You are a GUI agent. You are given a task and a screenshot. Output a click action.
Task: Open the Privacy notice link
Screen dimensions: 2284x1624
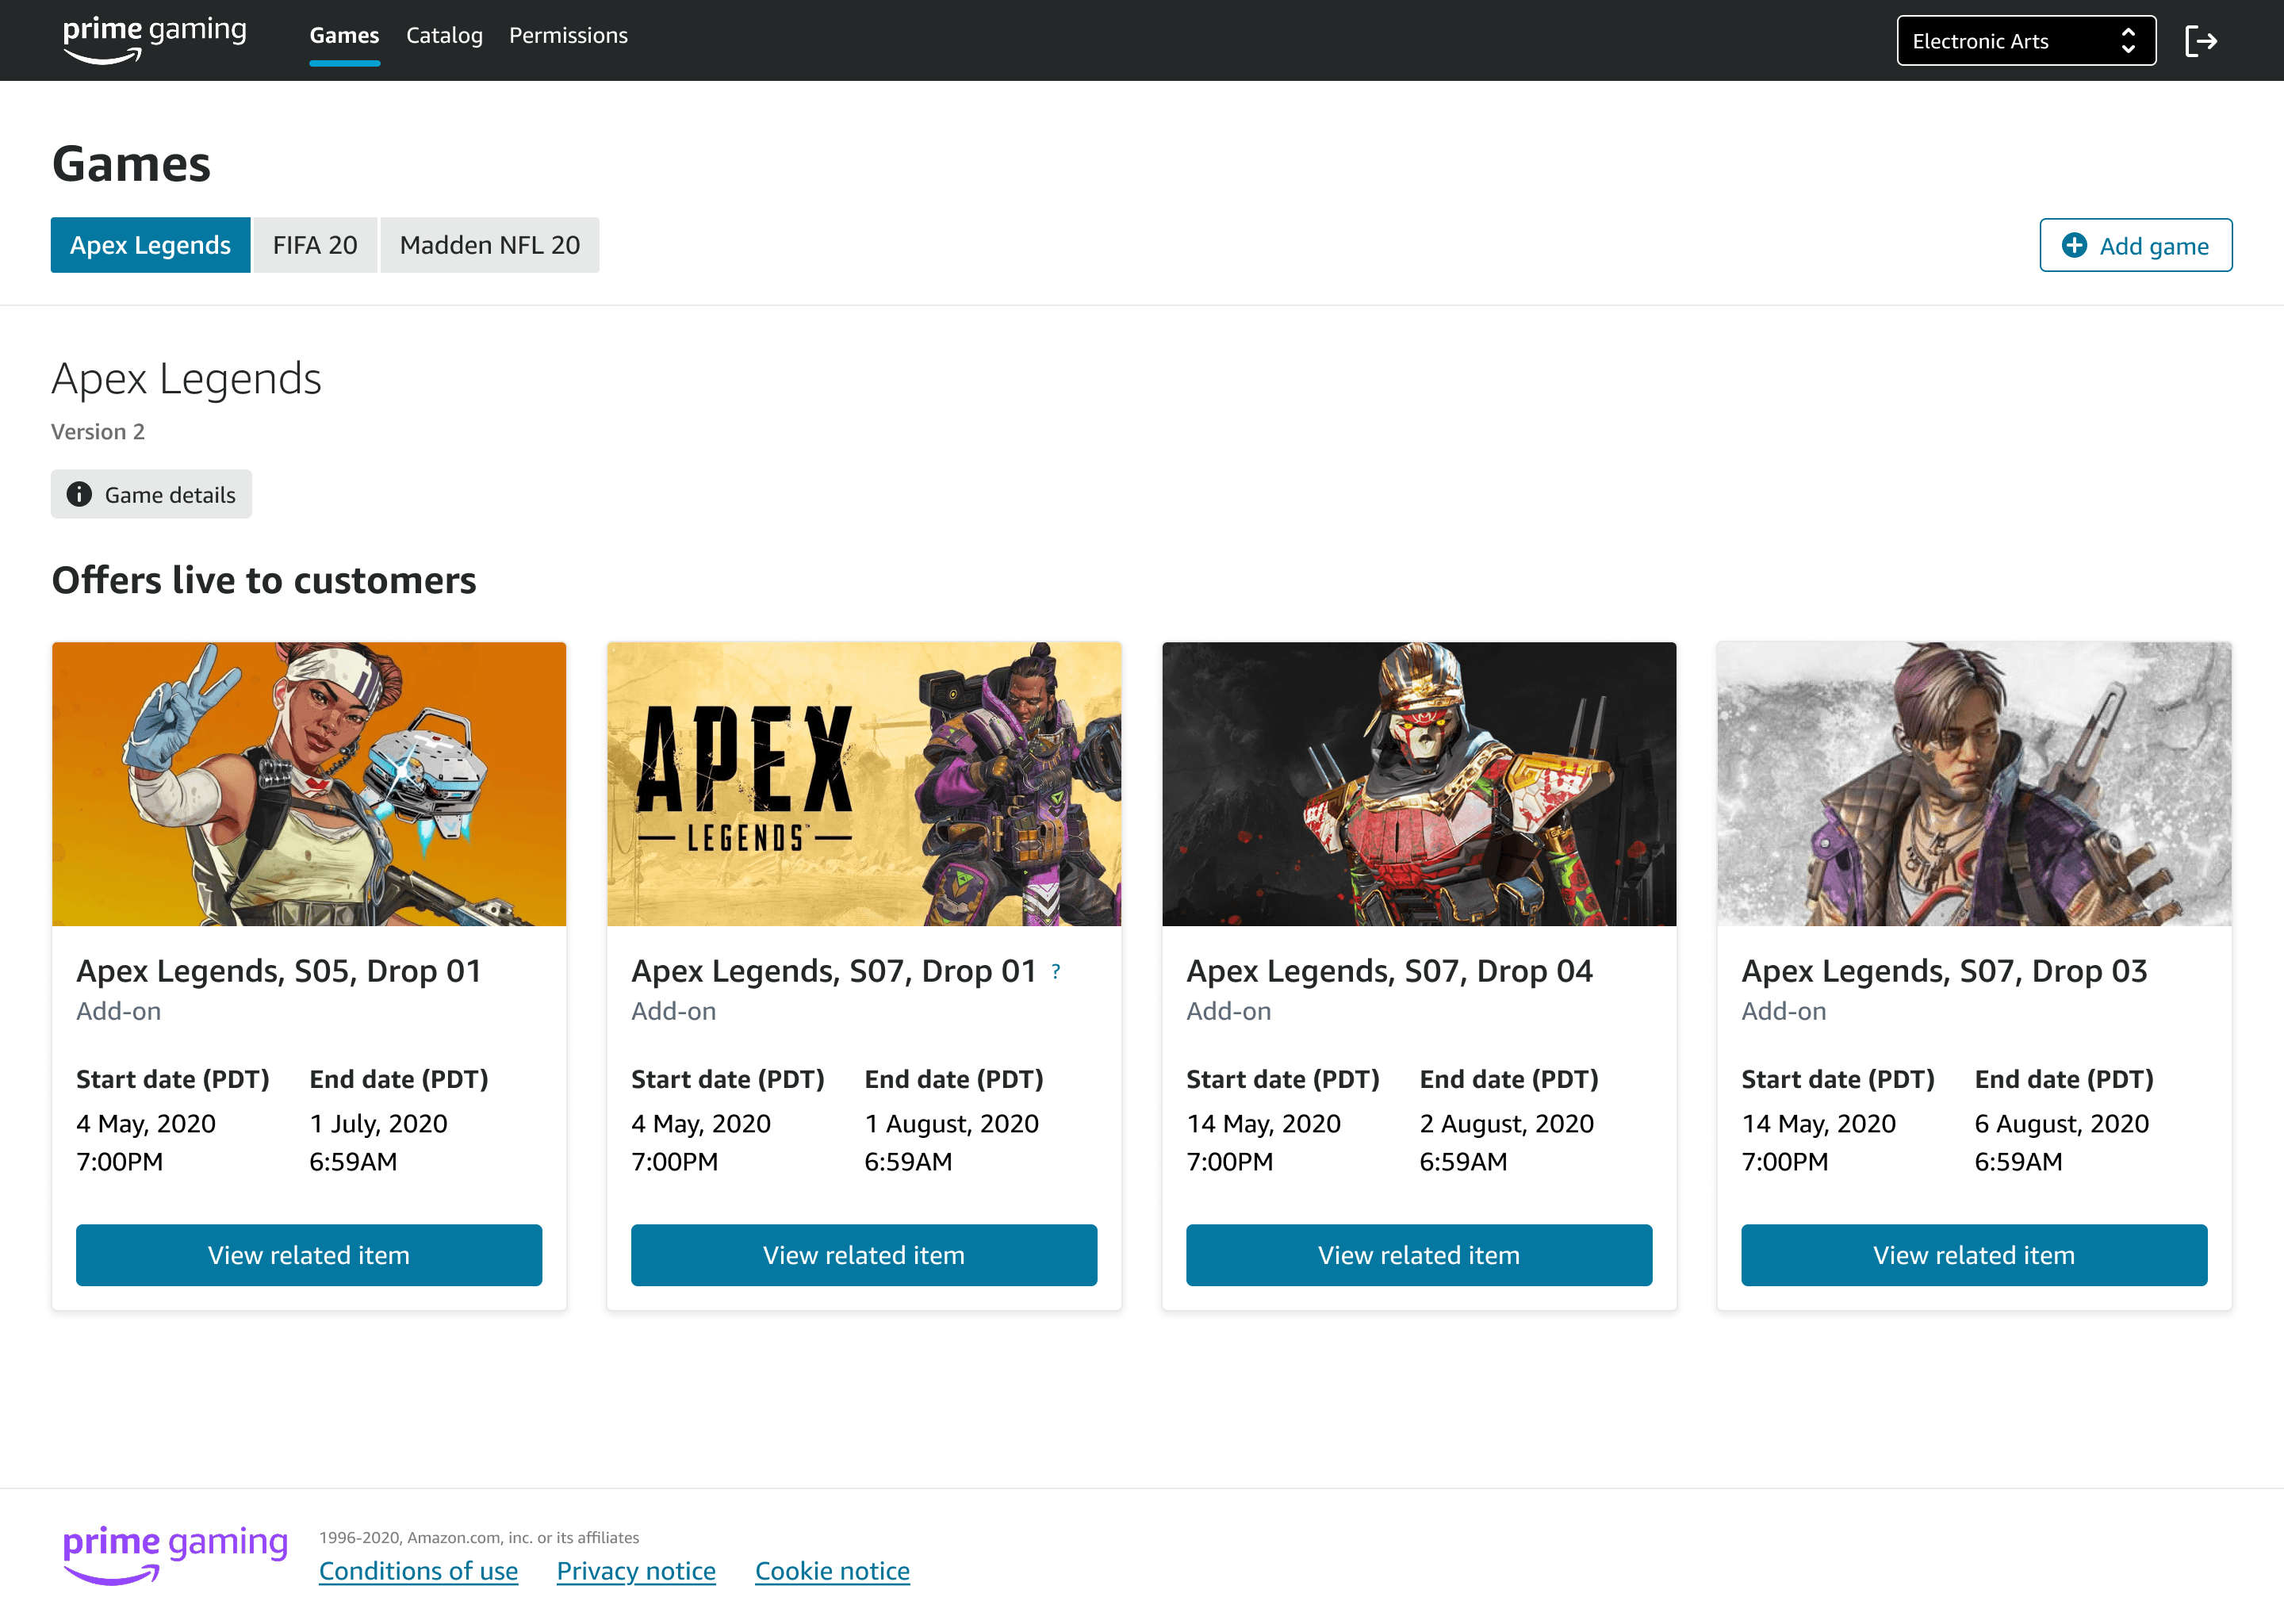(636, 1571)
